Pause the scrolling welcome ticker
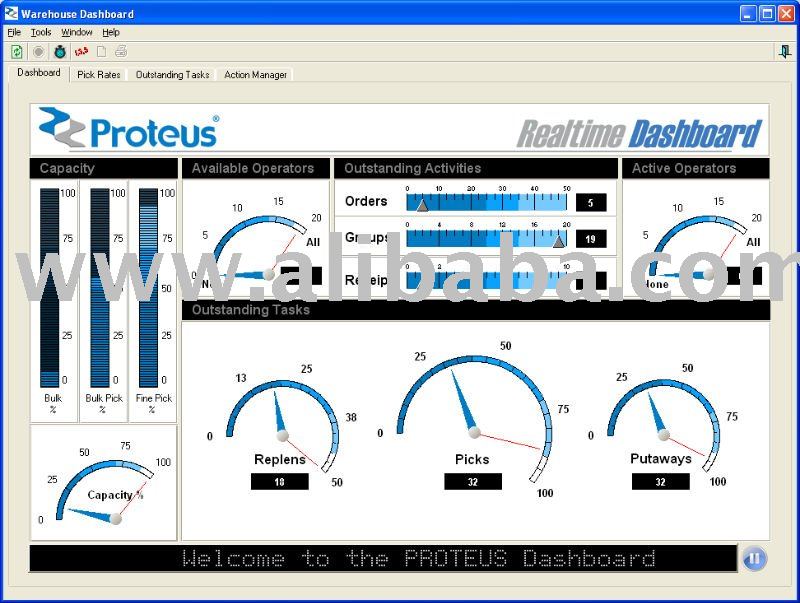800x603 pixels. click(x=754, y=559)
